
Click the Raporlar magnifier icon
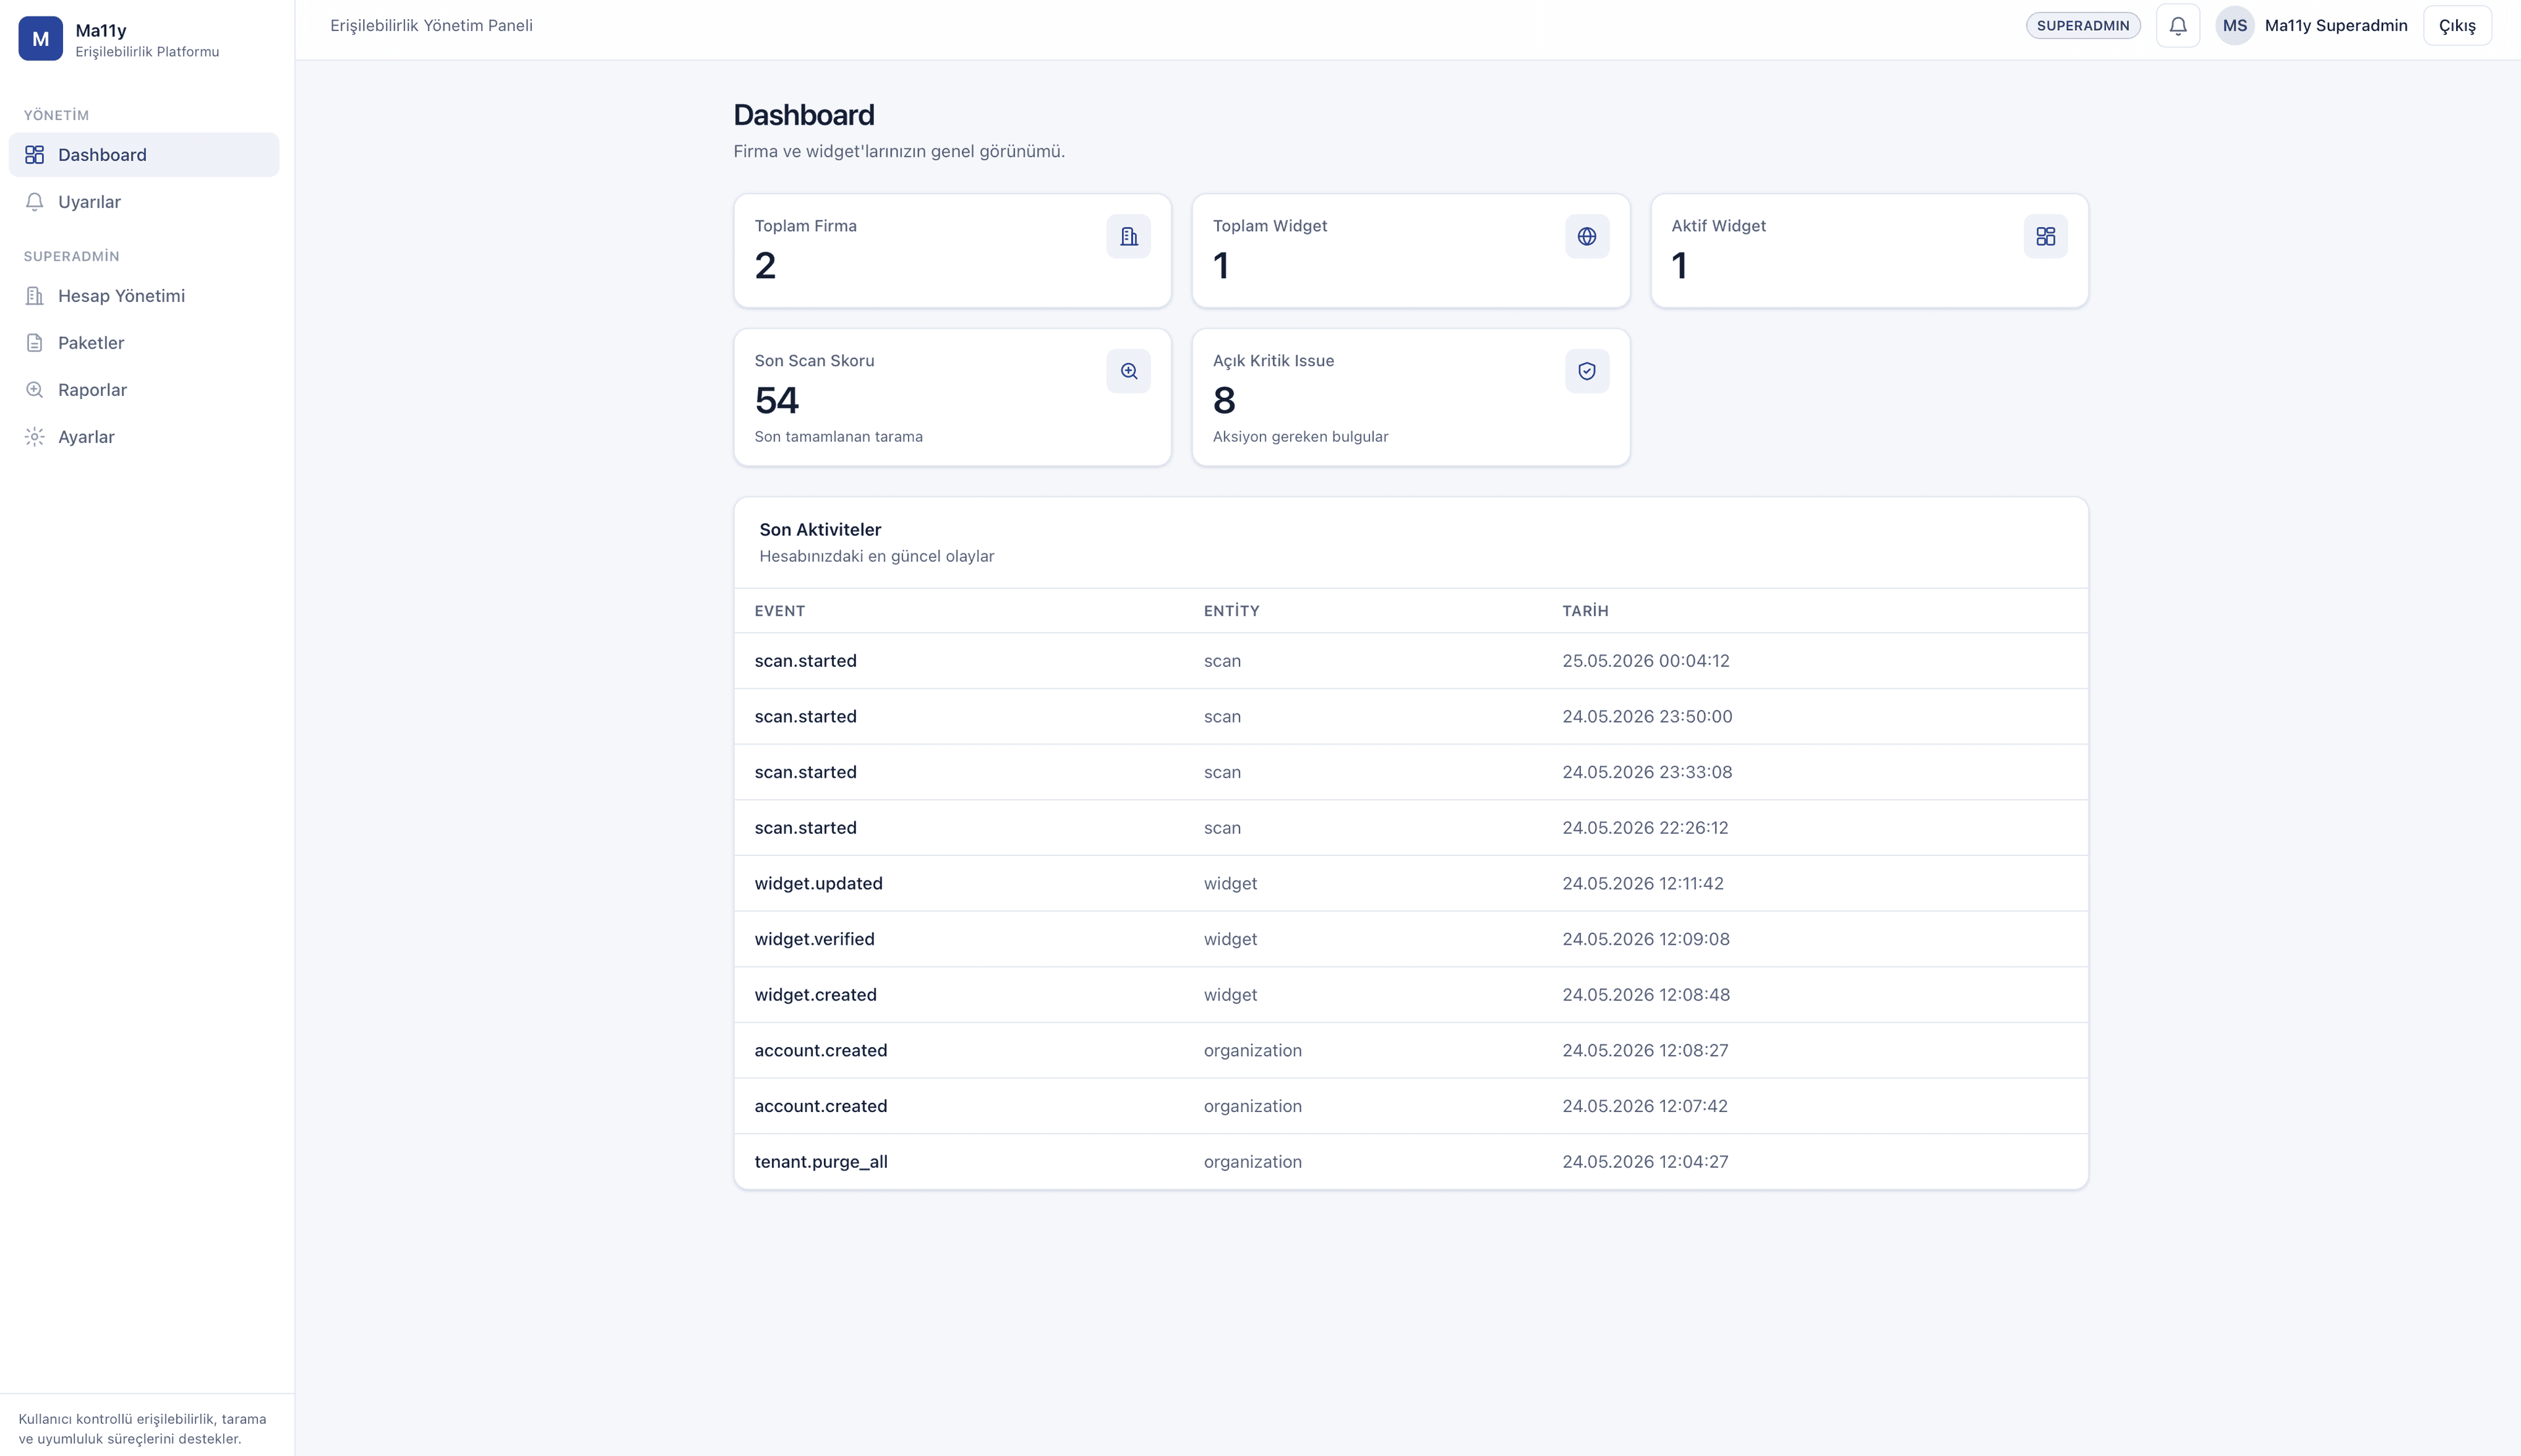click(x=35, y=390)
